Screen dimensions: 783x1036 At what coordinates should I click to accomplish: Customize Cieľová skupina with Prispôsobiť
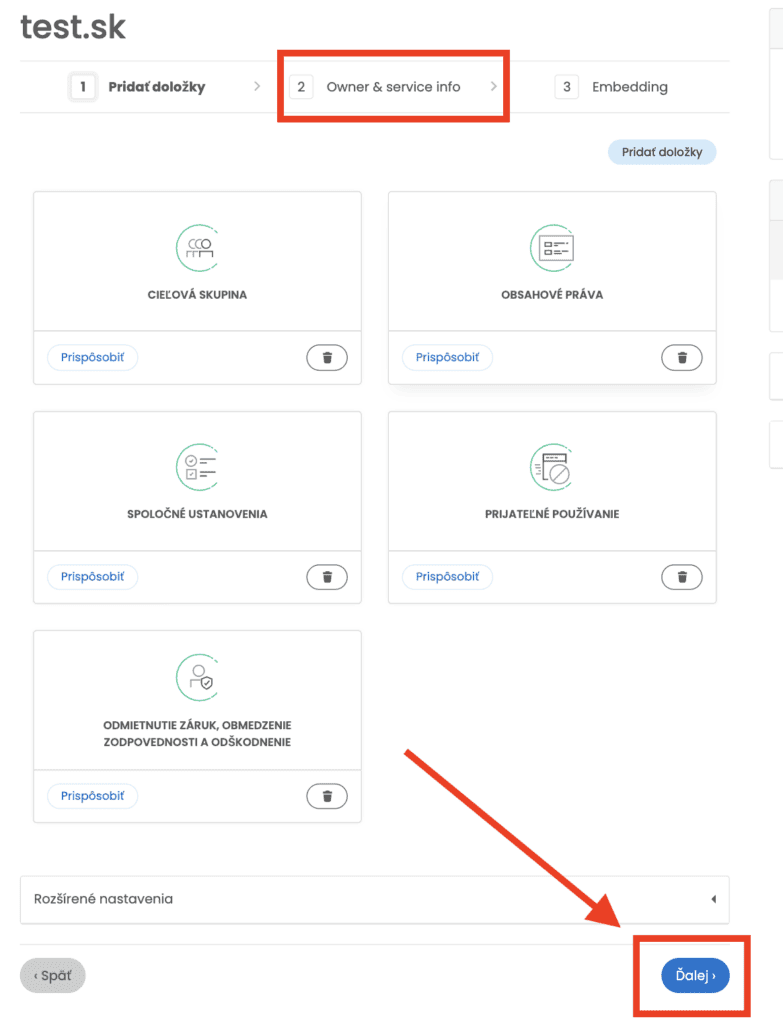pos(92,357)
